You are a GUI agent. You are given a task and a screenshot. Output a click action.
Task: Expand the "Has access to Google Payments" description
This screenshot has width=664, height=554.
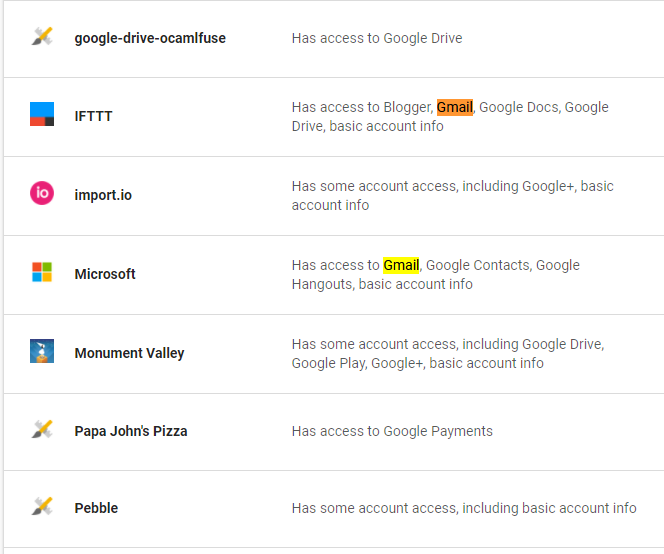(x=392, y=431)
